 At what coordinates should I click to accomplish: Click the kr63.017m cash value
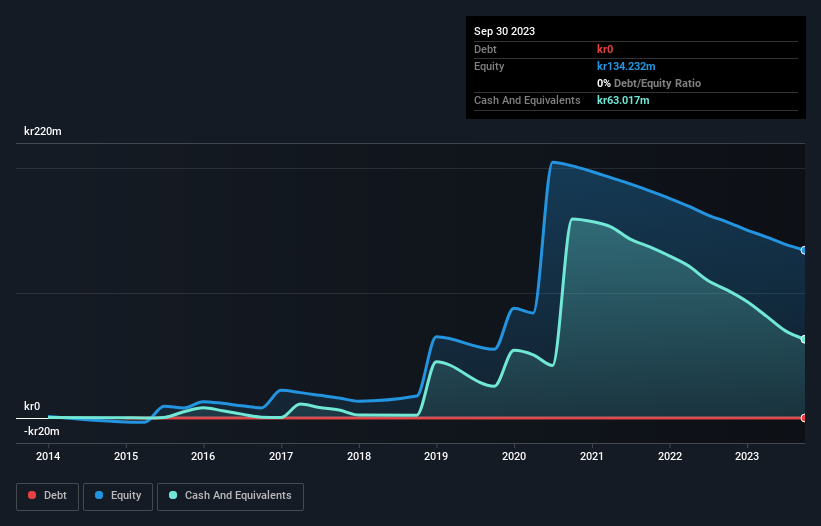(623, 100)
